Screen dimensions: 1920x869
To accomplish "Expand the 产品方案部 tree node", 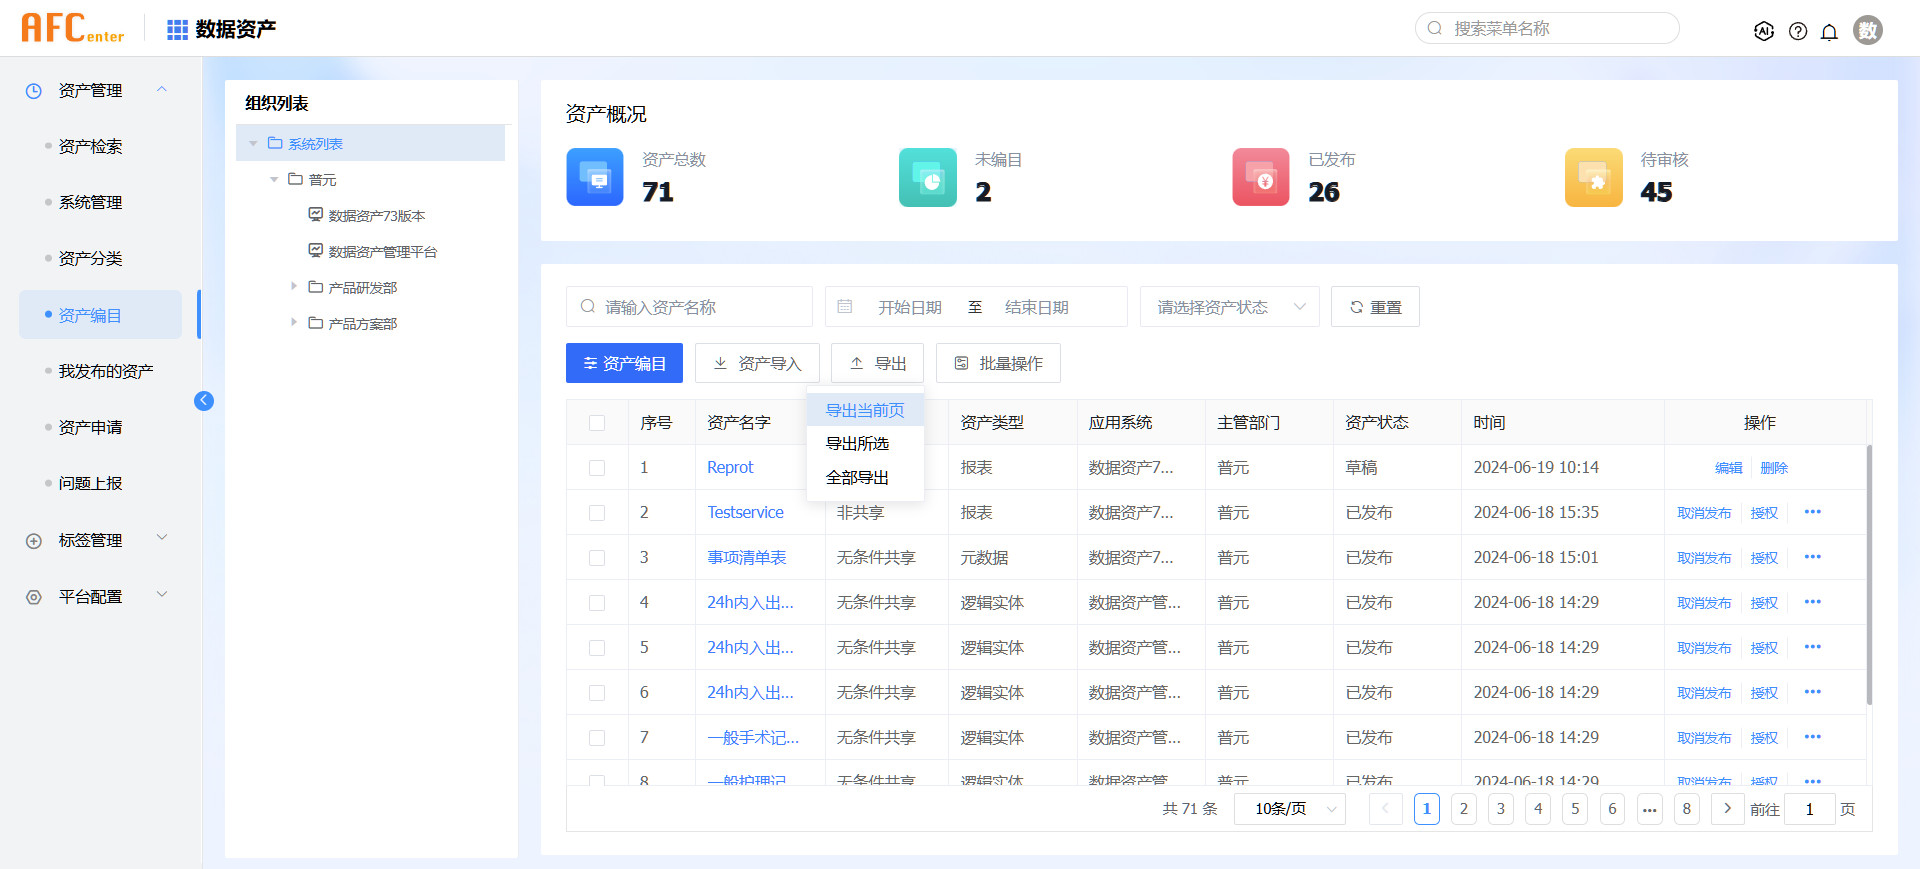I will click(x=294, y=323).
